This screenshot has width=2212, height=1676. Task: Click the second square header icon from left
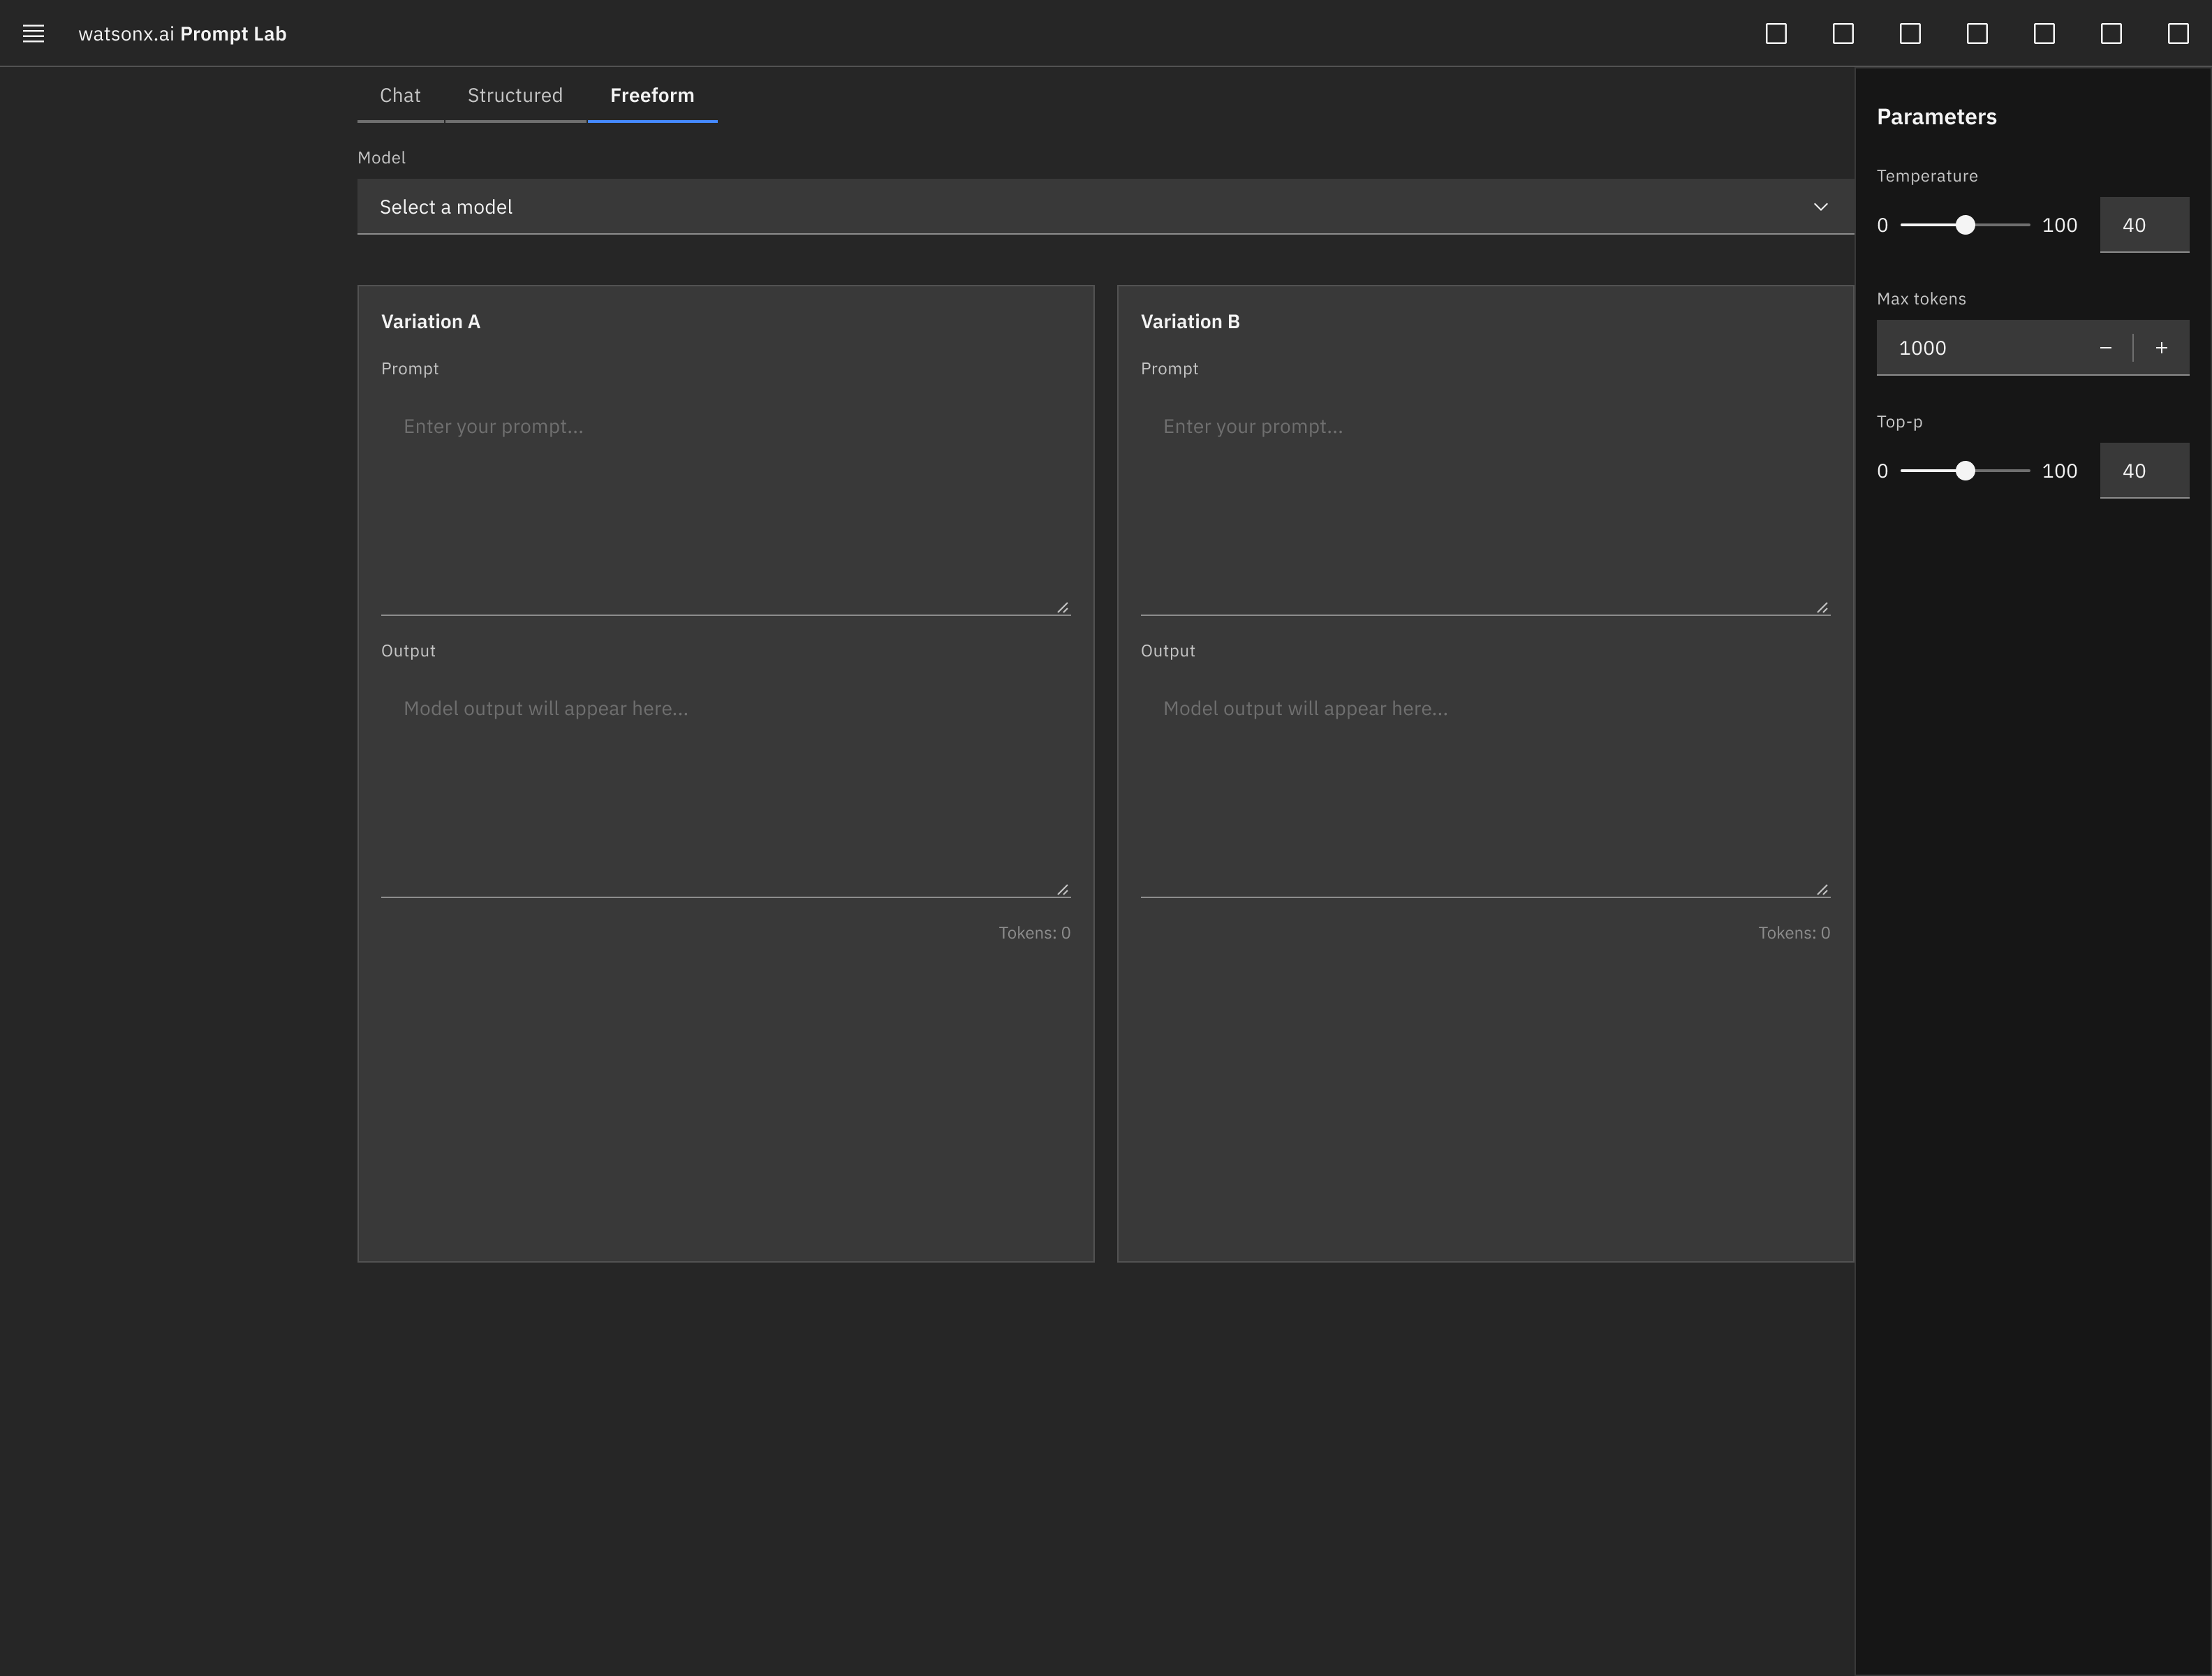1843,33
